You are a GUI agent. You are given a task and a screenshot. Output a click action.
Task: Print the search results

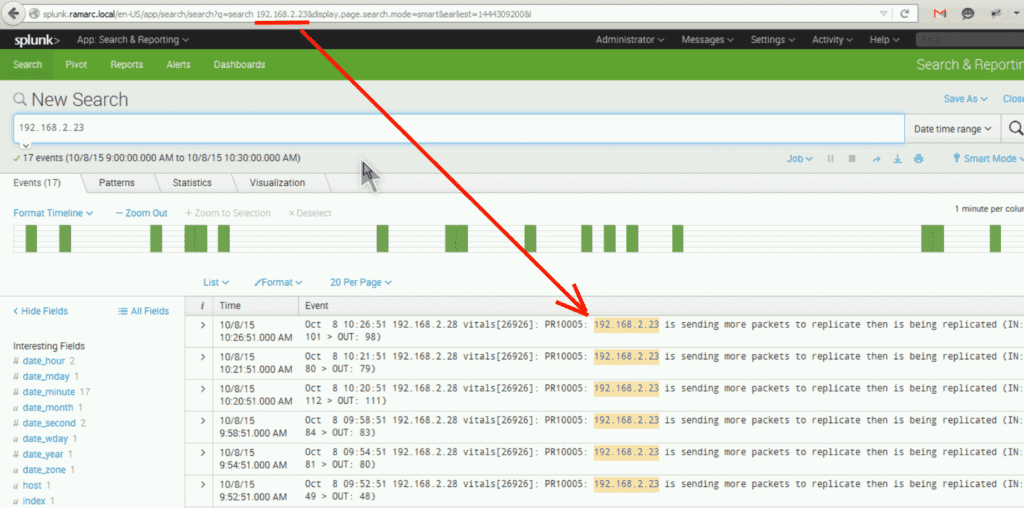click(919, 159)
